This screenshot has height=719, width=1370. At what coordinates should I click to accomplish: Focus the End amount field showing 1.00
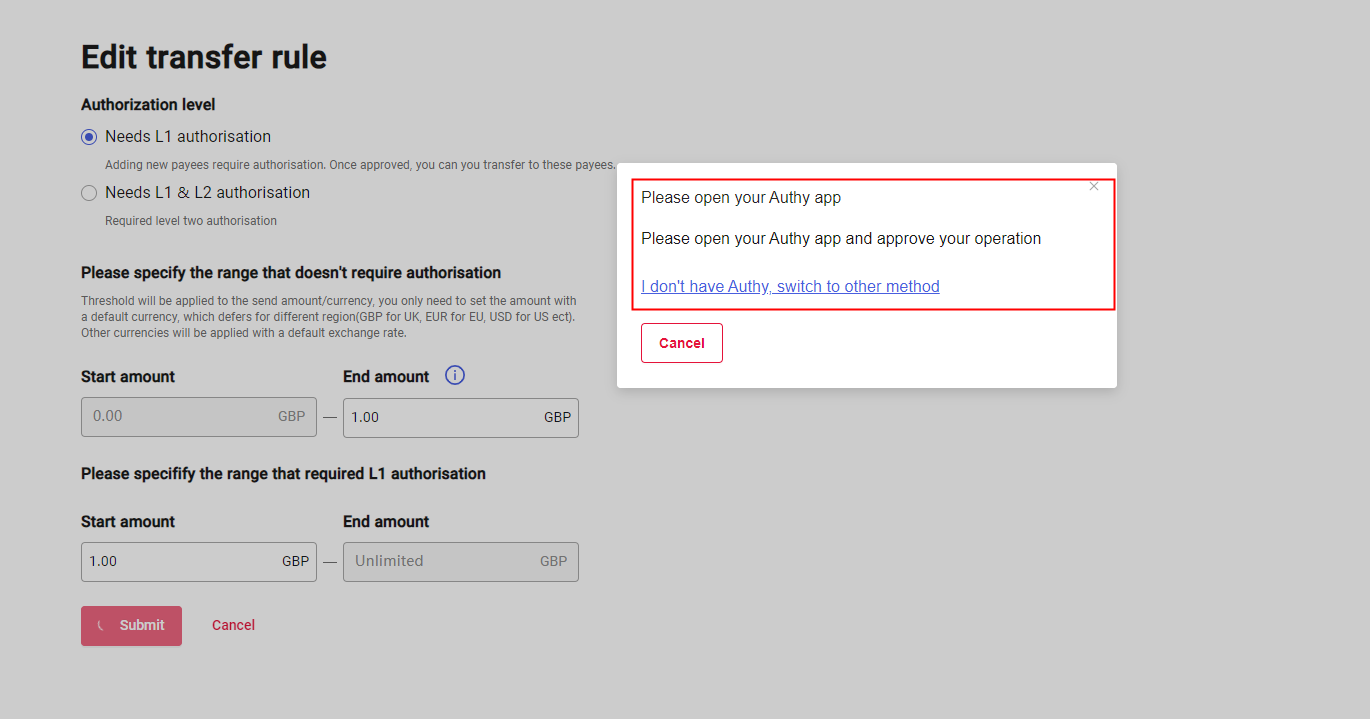point(440,417)
